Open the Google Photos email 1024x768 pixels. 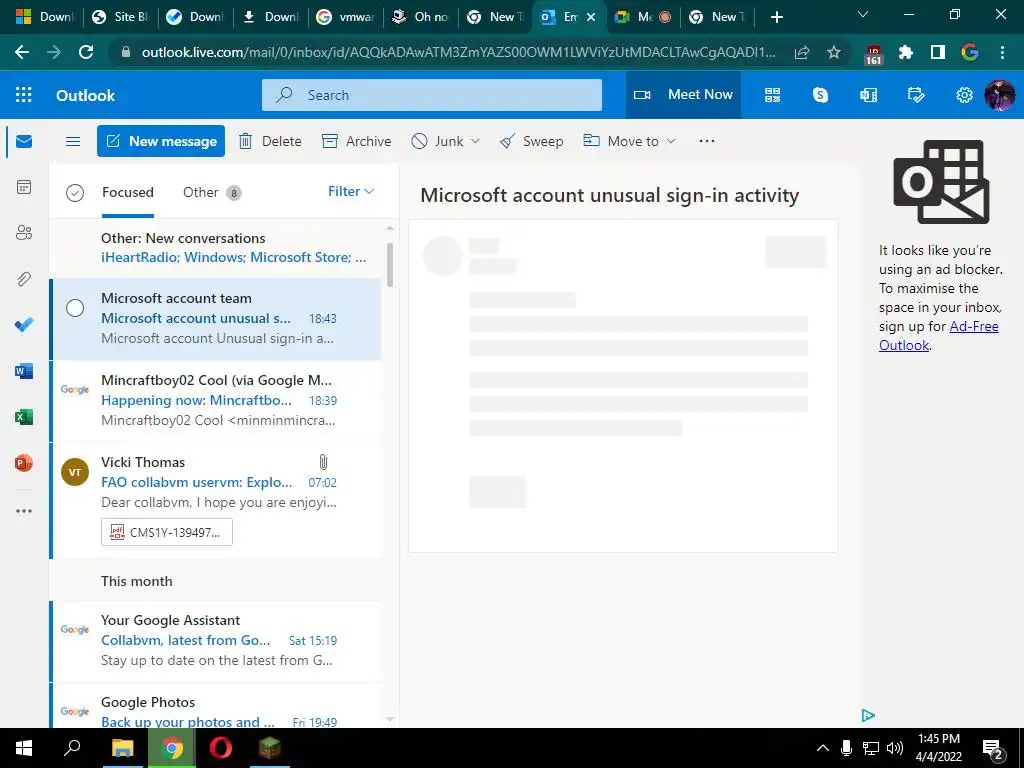216,707
